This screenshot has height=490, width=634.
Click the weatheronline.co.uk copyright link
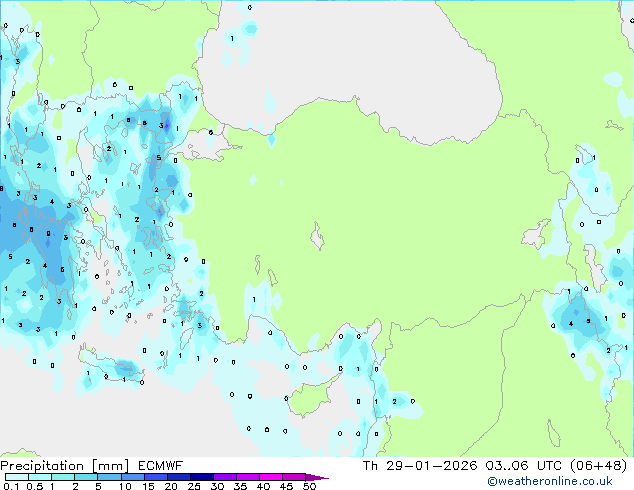point(549,481)
